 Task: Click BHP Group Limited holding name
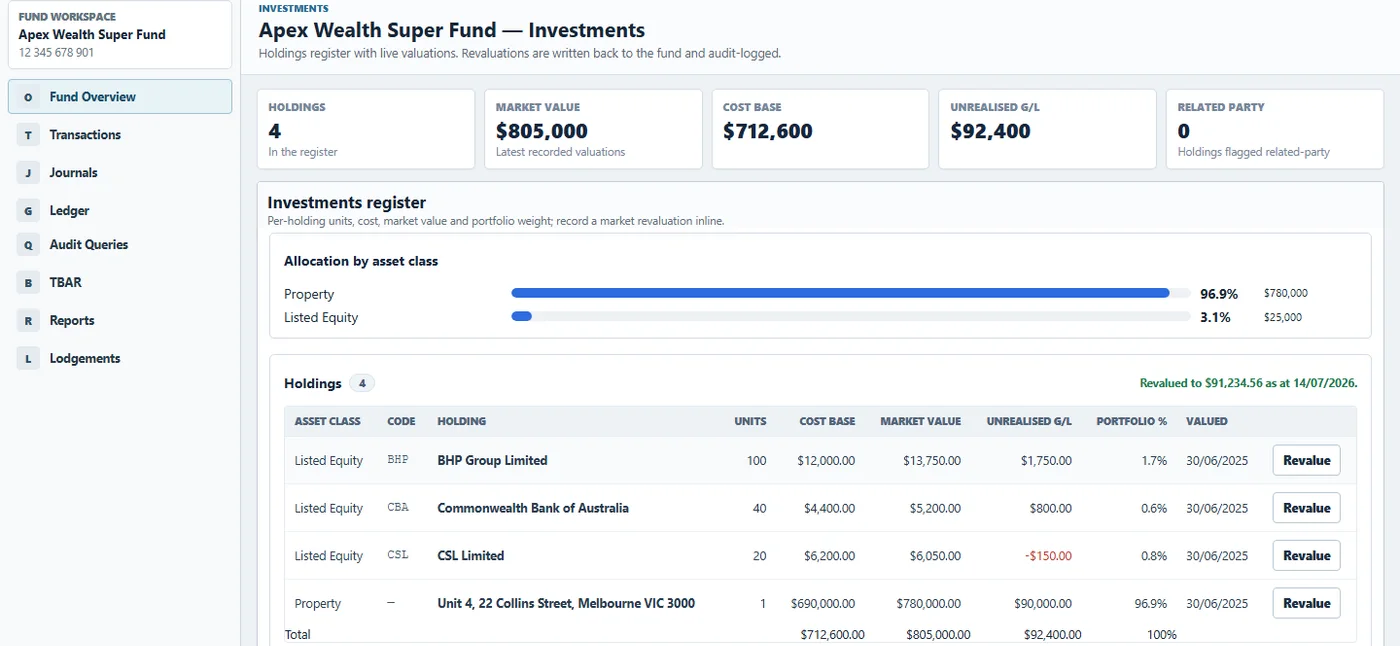[x=492, y=461]
